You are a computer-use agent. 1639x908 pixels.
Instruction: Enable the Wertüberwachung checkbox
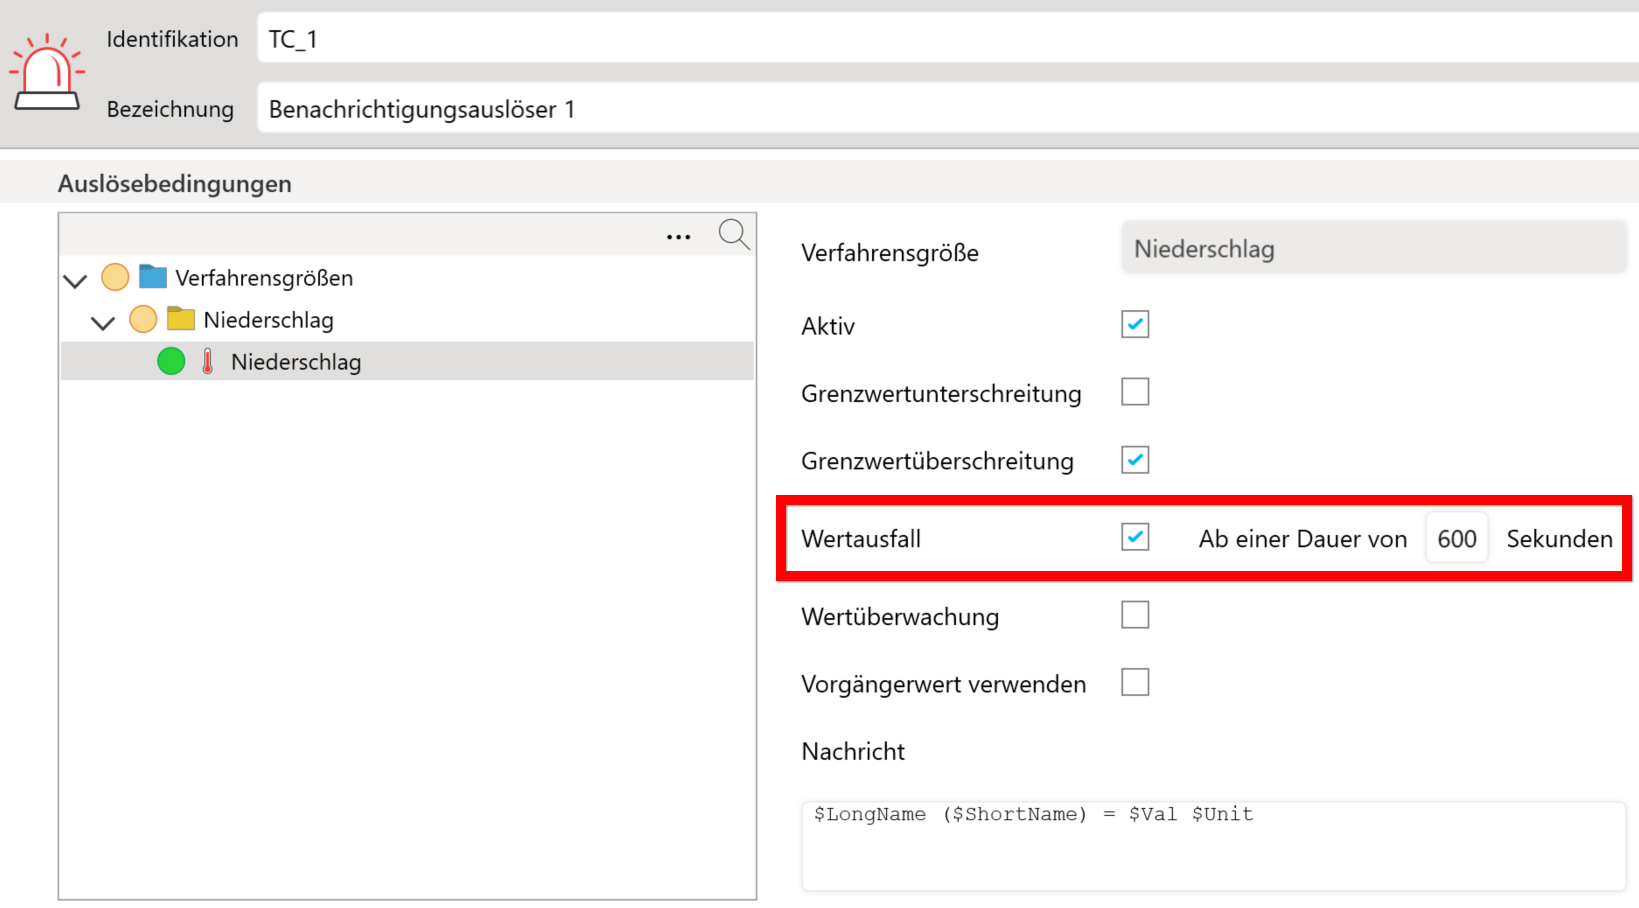(1135, 614)
